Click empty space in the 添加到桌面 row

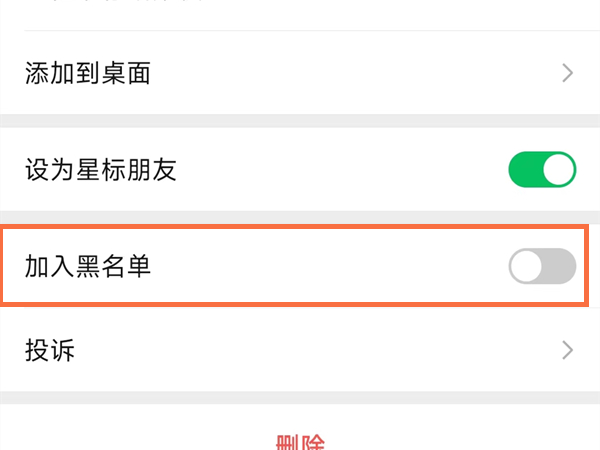point(350,73)
